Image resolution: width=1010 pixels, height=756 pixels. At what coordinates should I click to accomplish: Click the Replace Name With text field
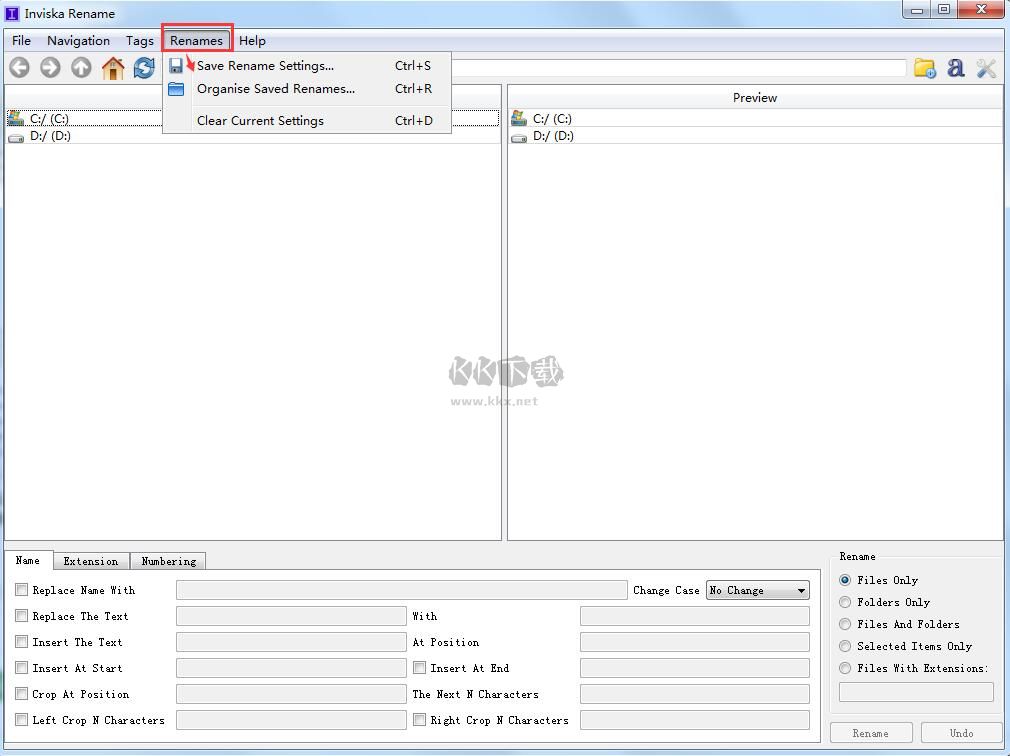(401, 590)
